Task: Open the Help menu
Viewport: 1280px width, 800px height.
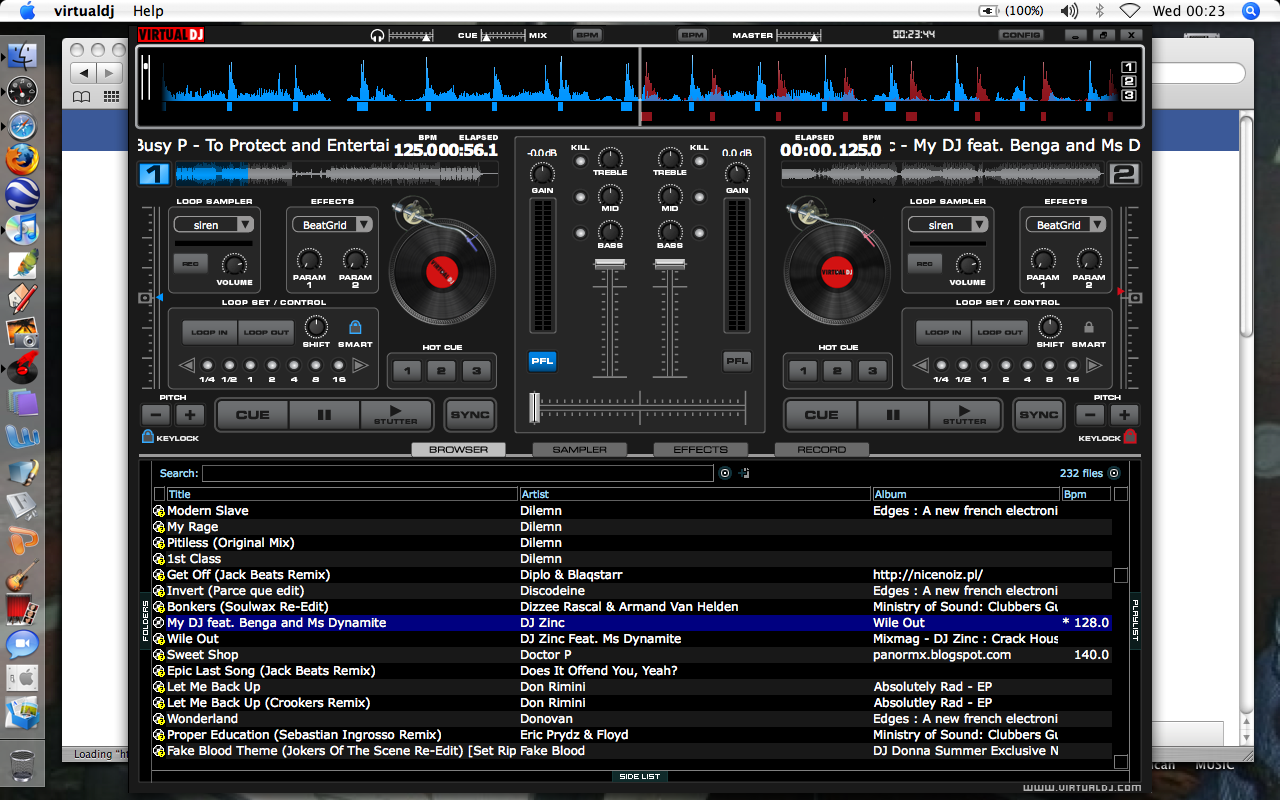Action: [148, 11]
